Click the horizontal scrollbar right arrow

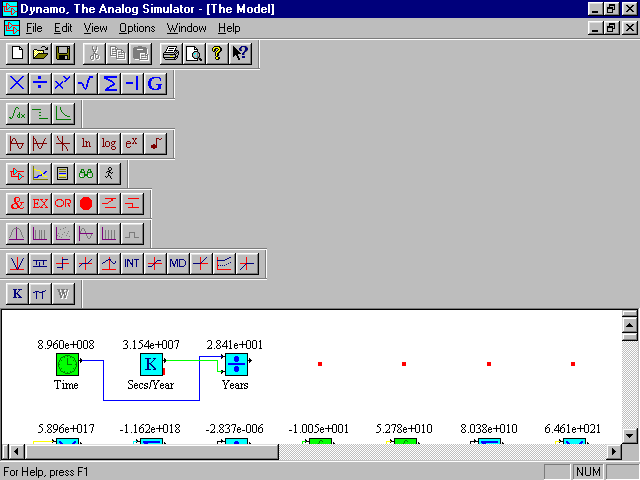coord(612,452)
